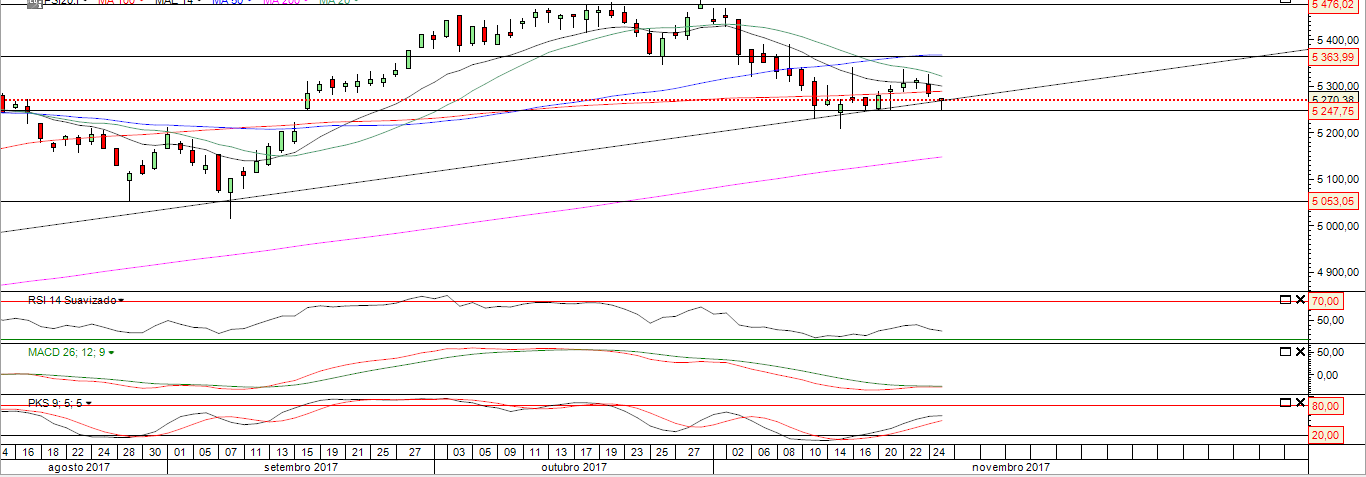Image resolution: width=1366 pixels, height=477 pixels.
Task: Open the PKS 9; 5; 5 dropdown
Action: pos(88,403)
